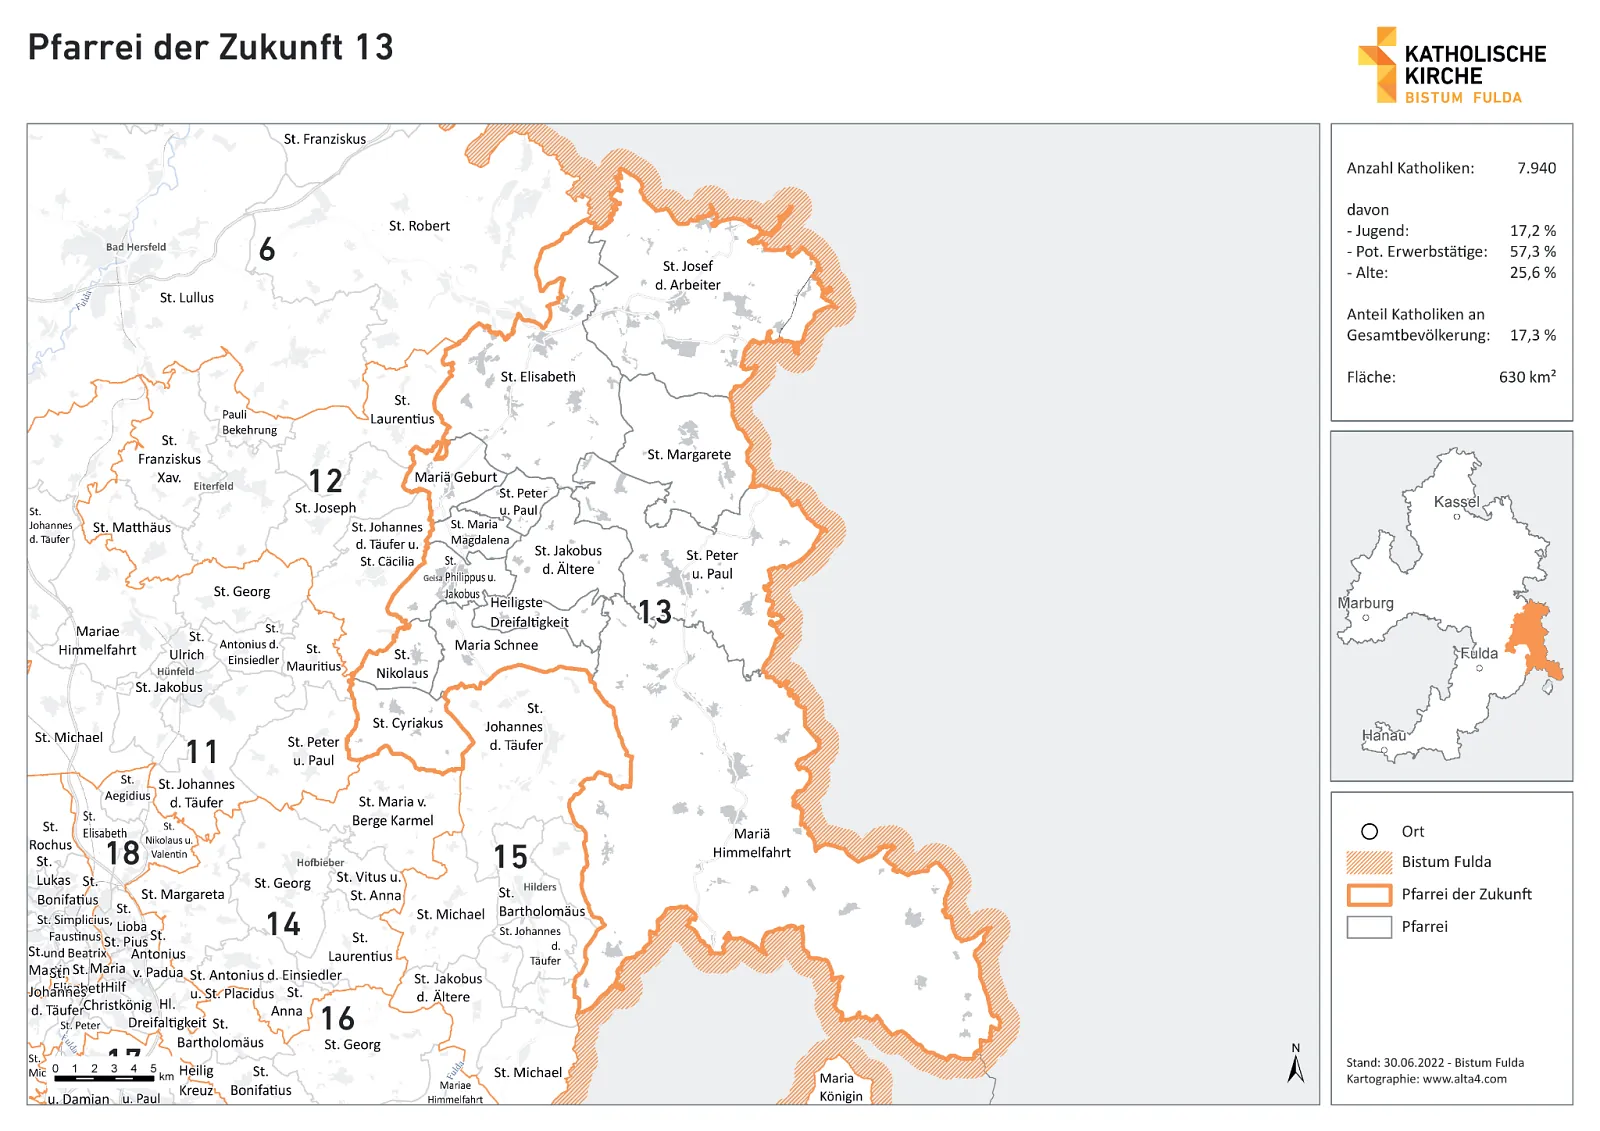
Task: Click the Kassel city marker circle
Action: click(x=1456, y=517)
